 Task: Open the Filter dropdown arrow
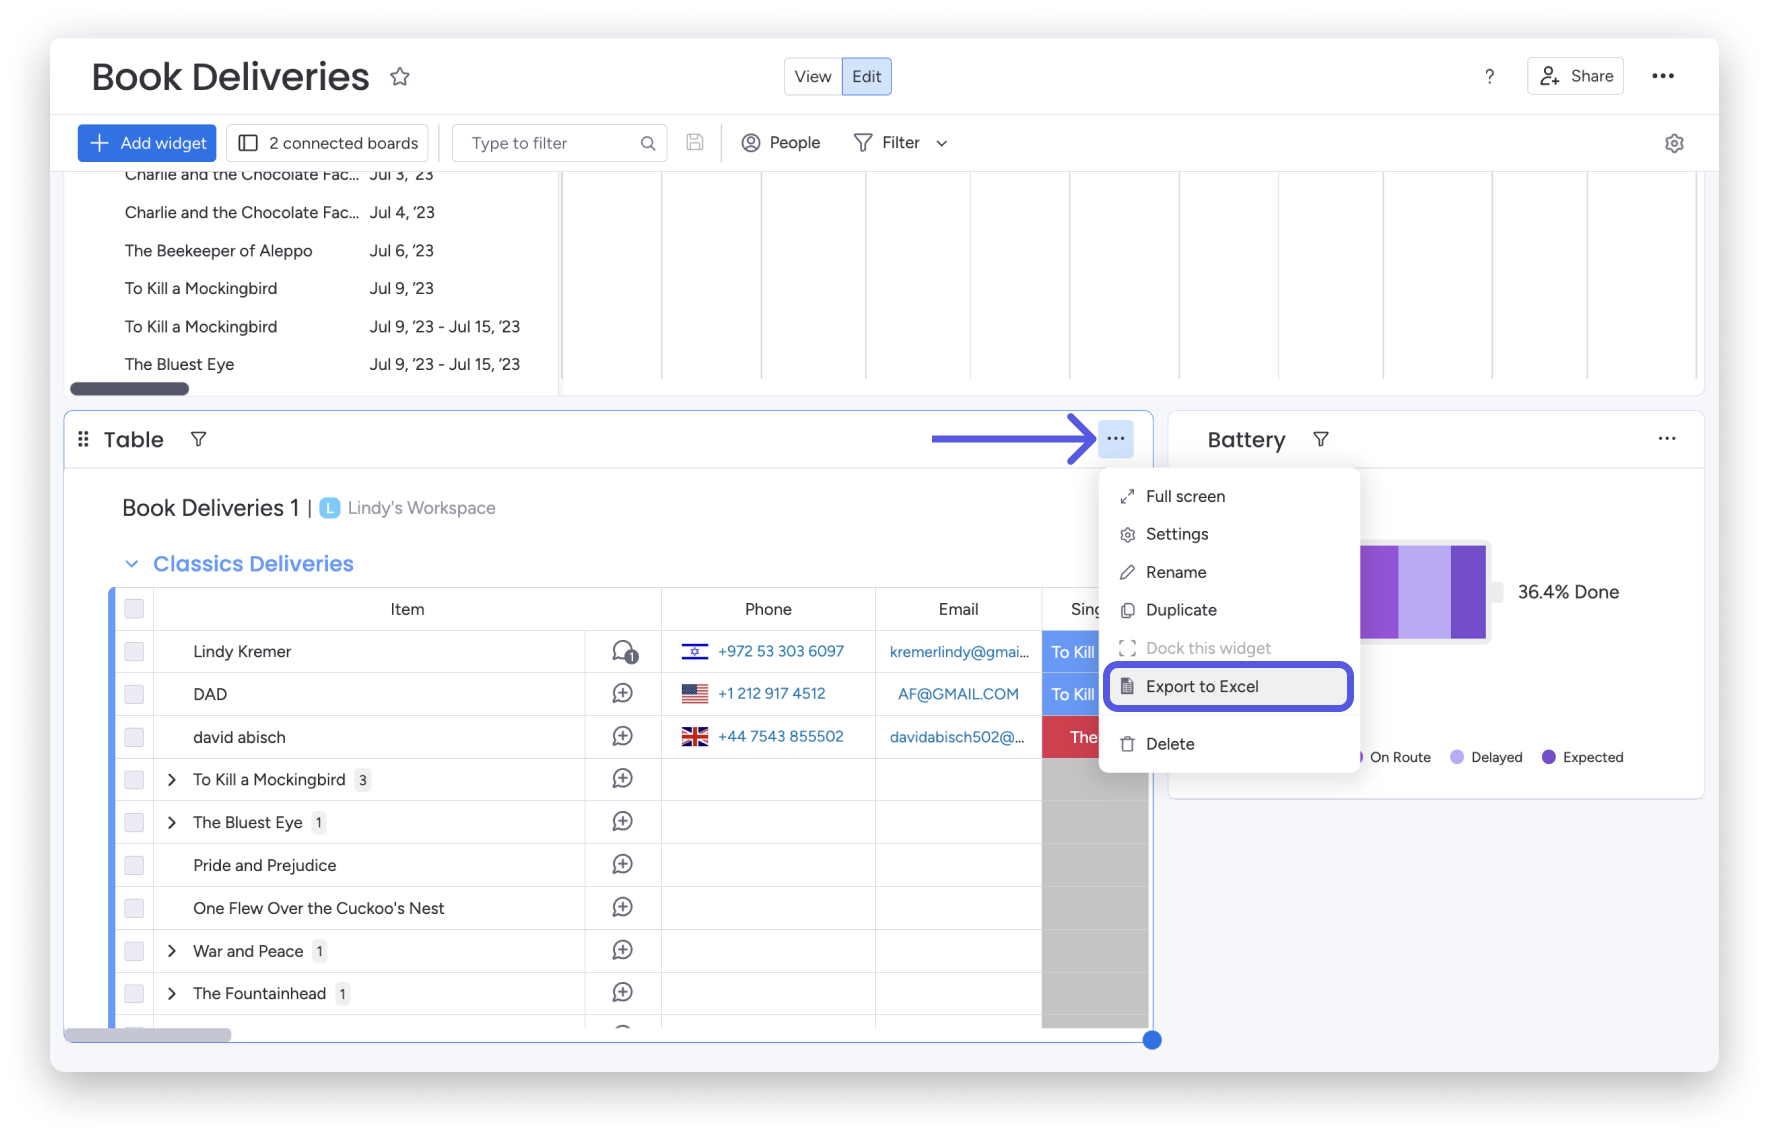tap(942, 144)
